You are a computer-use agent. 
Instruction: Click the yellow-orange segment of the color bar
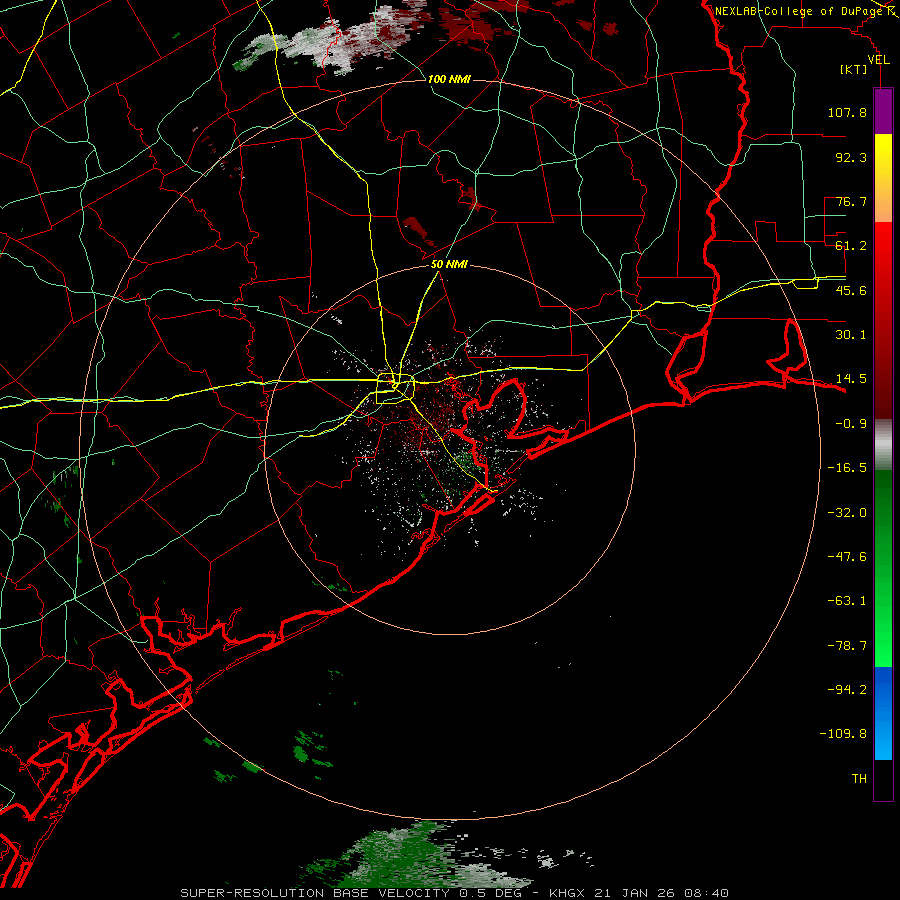point(883,178)
